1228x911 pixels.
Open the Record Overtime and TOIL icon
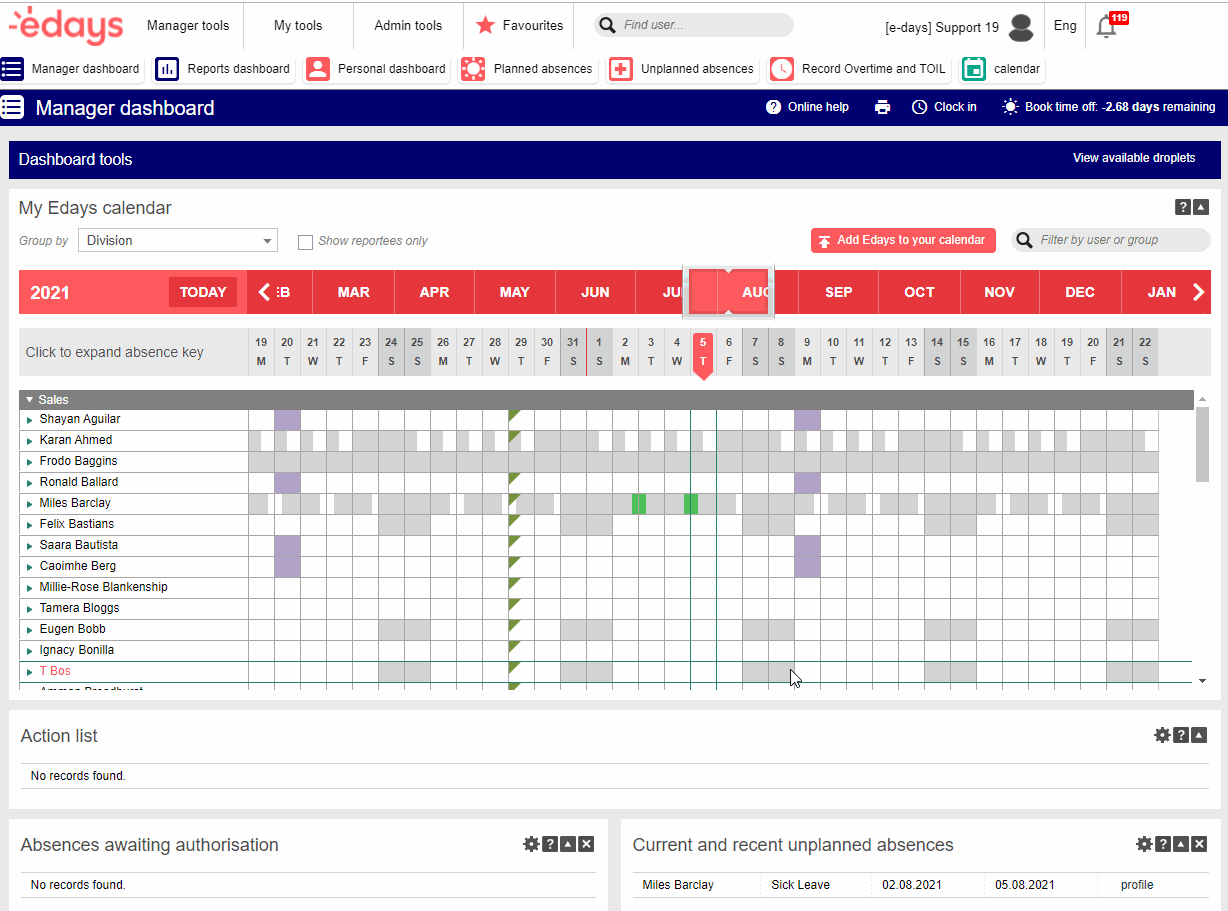pyautogui.click(x=782, y=69)
